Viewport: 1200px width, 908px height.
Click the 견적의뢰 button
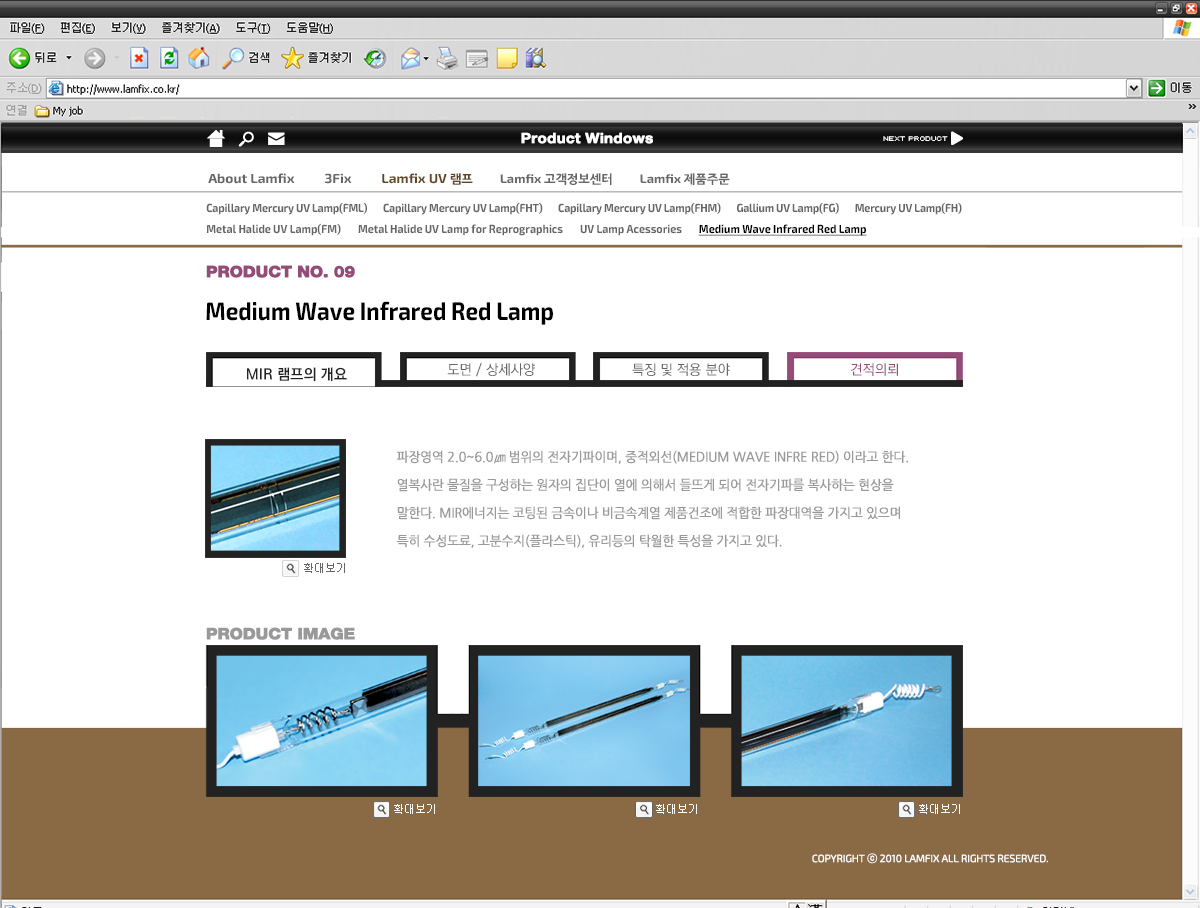point(874,369)
